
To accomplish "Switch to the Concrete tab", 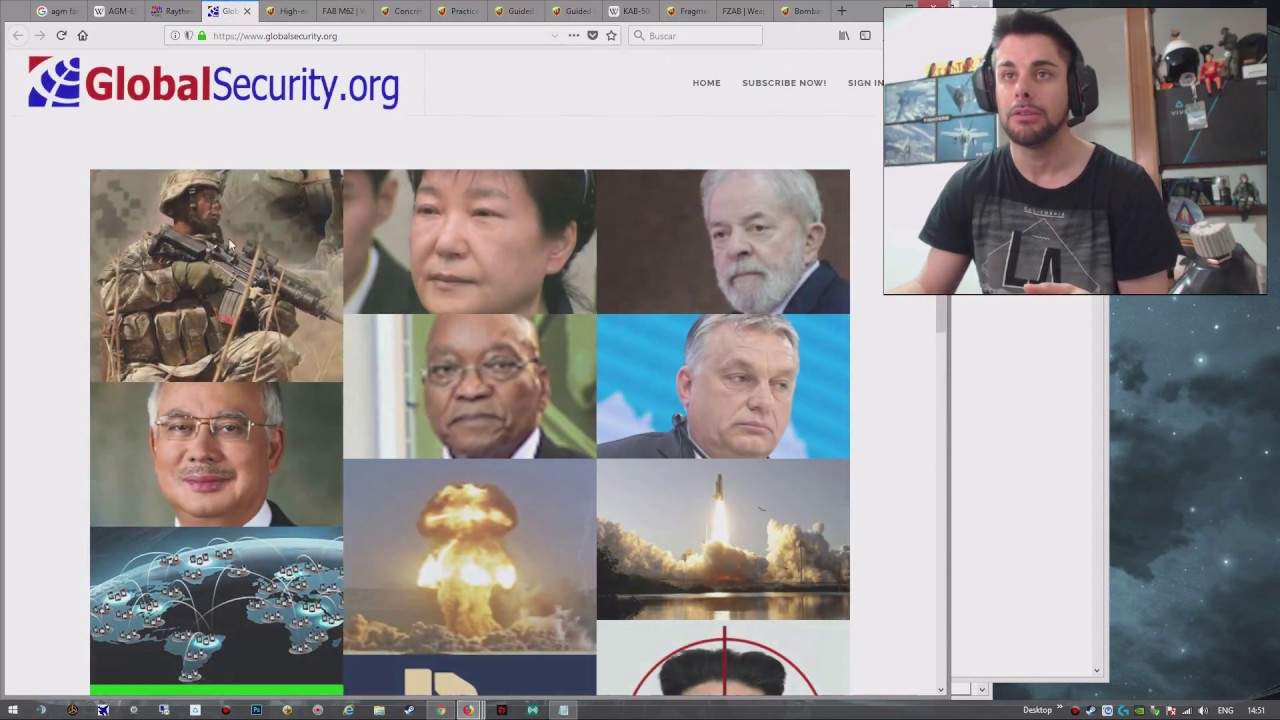I will click(x=402, y=11).
